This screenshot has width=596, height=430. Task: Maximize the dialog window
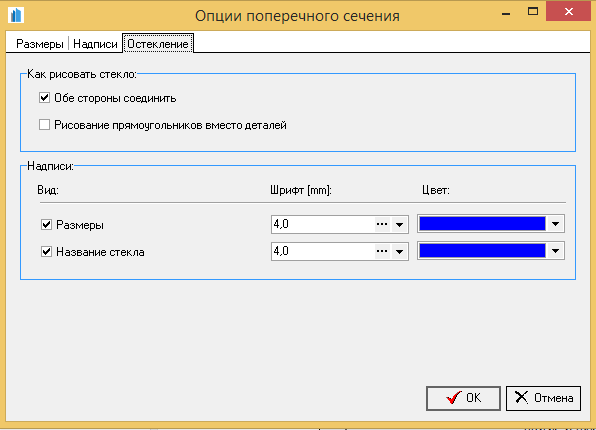(x=533, y=11)
